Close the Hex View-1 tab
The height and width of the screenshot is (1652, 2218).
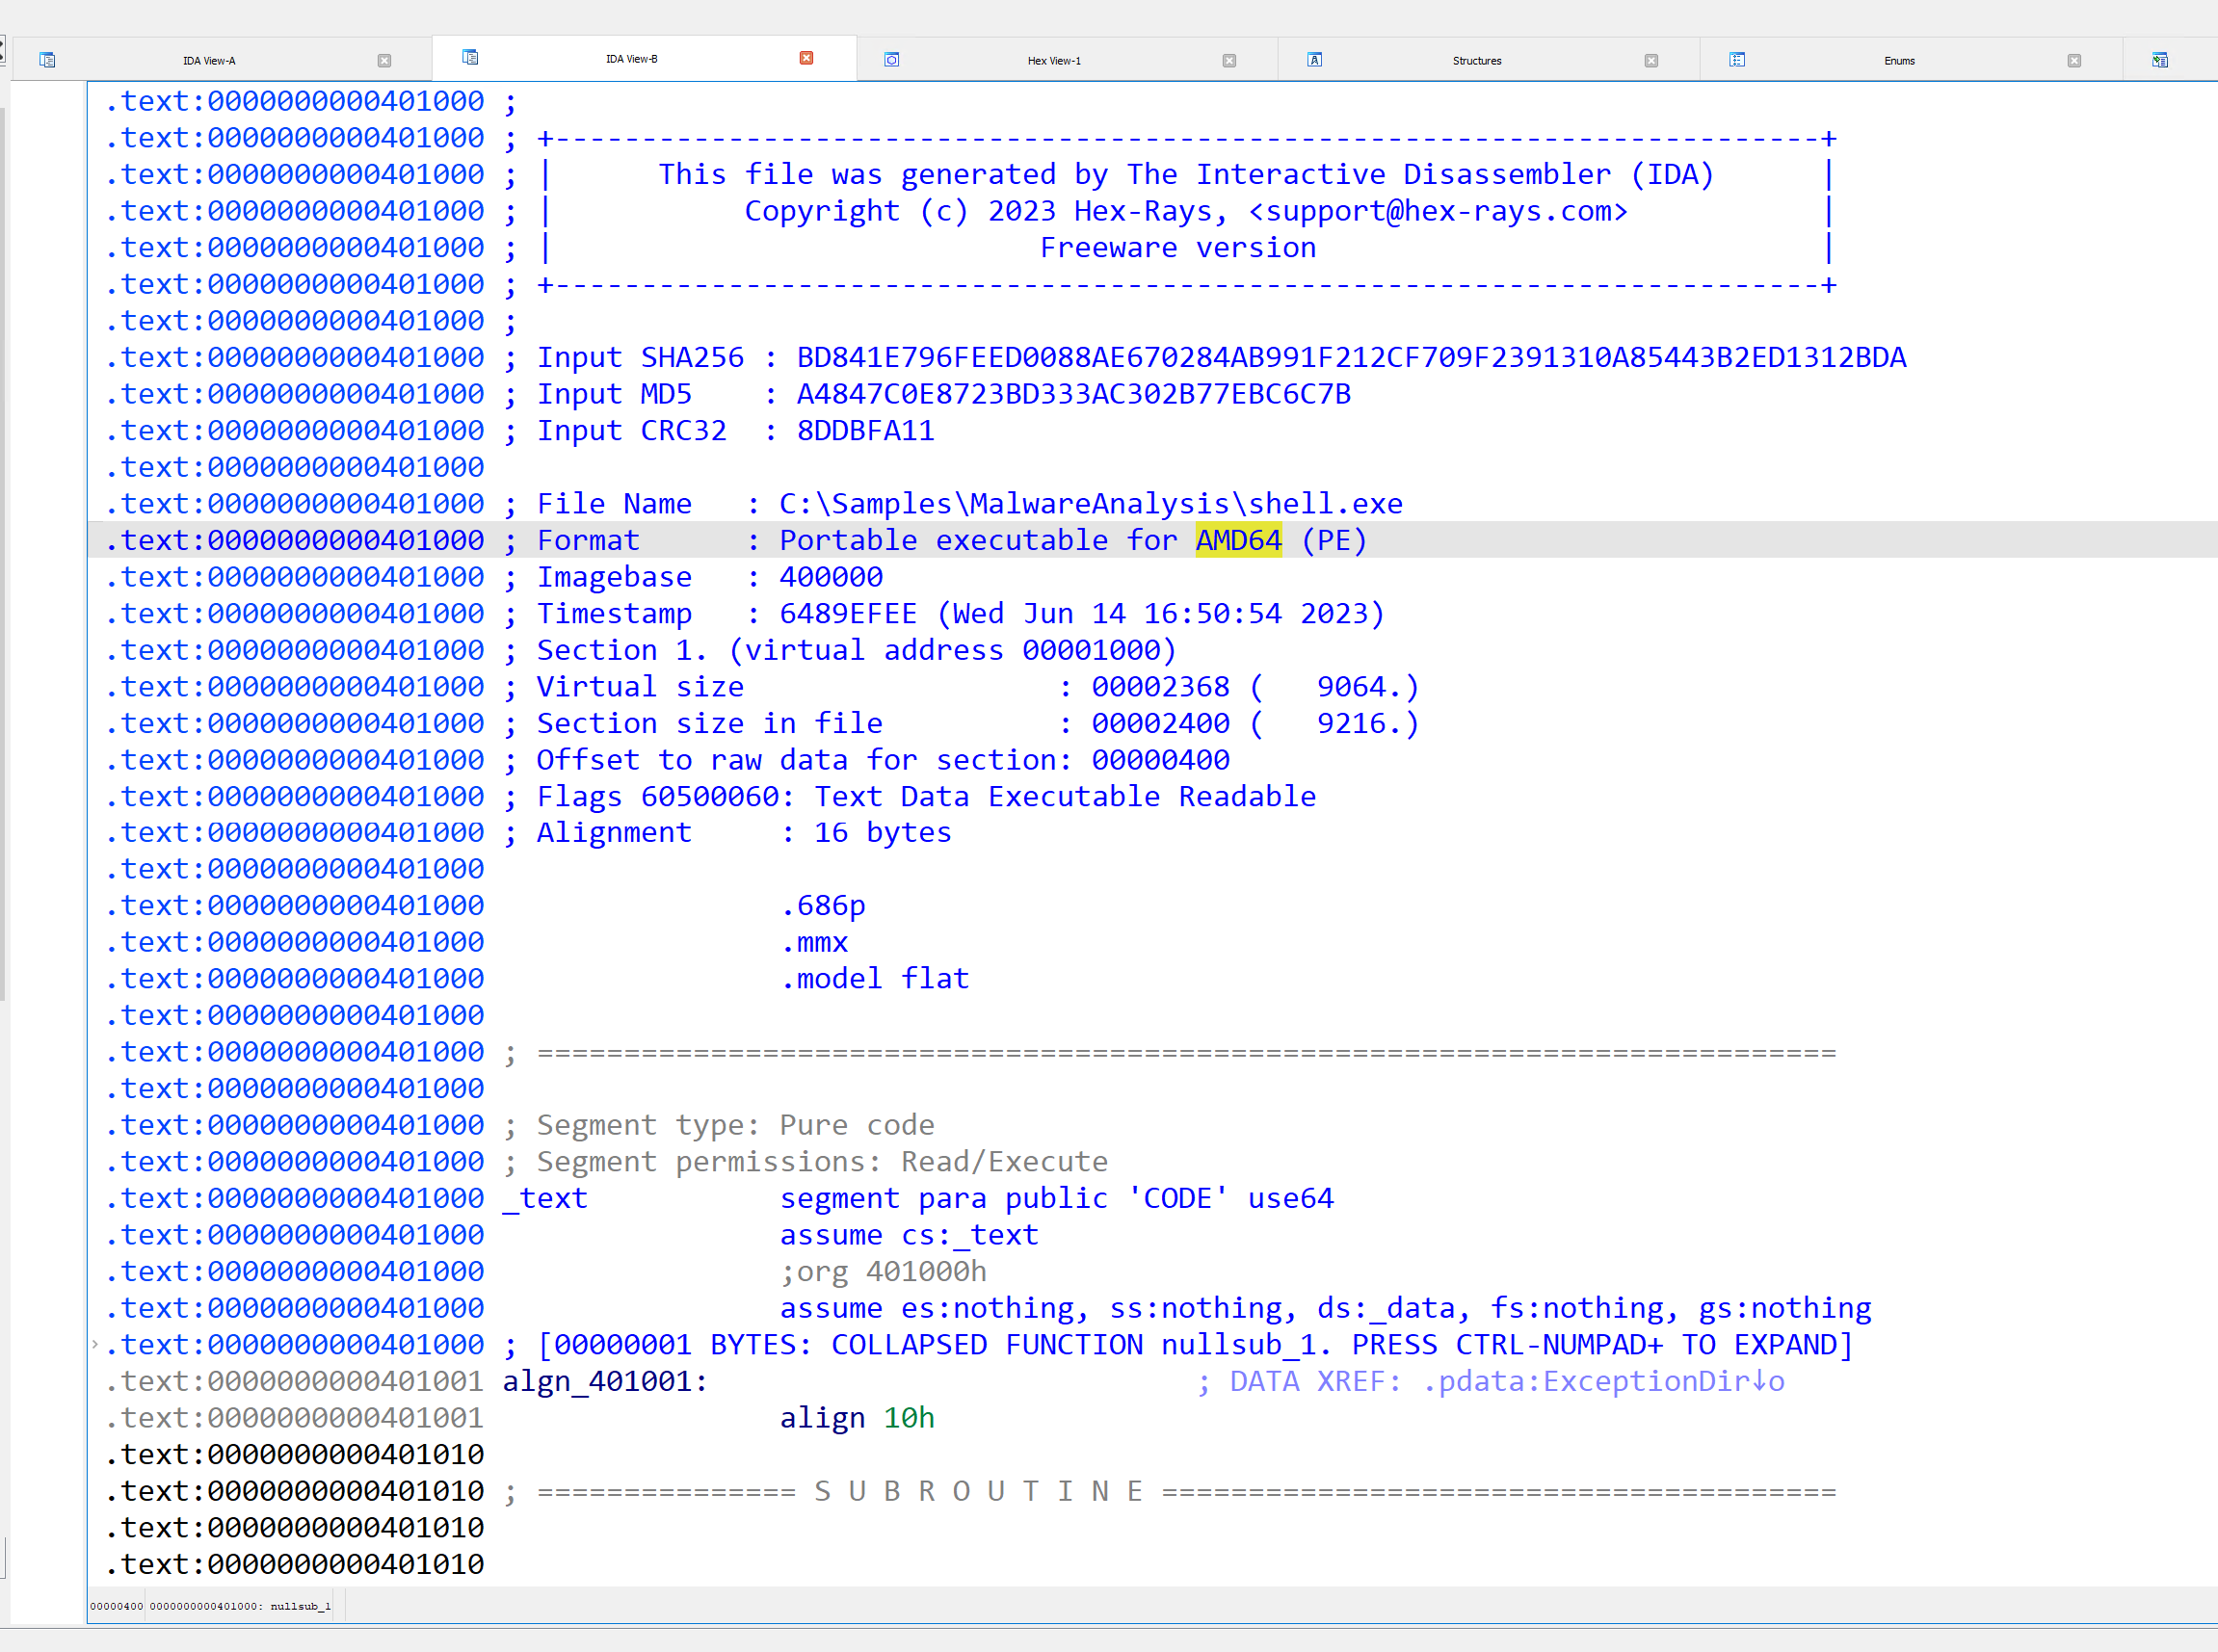point(1229,61)
